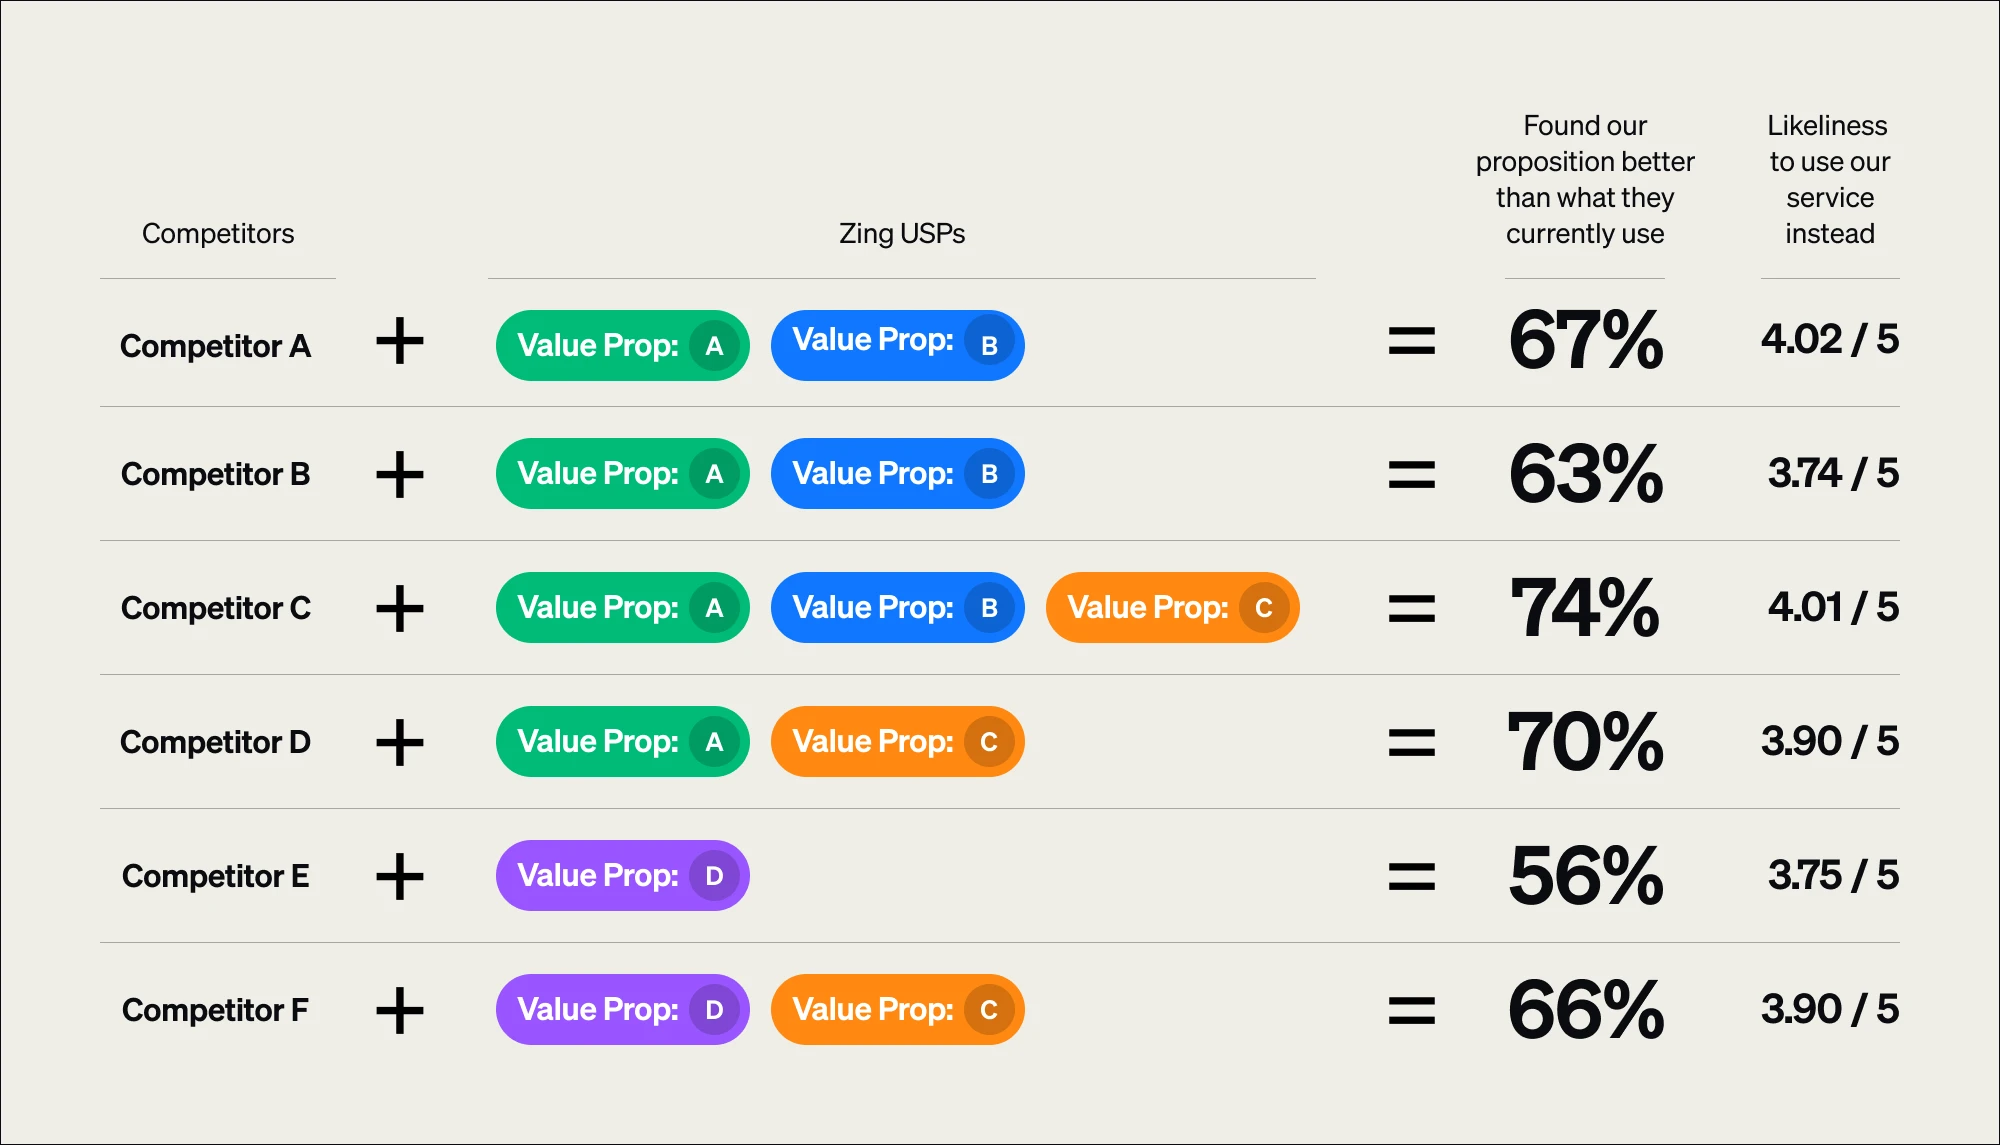Select the plus icon in Competitor F row
This screenshot has width=2000, height=1145.
pyautogui.click(x=400, y=1011)
